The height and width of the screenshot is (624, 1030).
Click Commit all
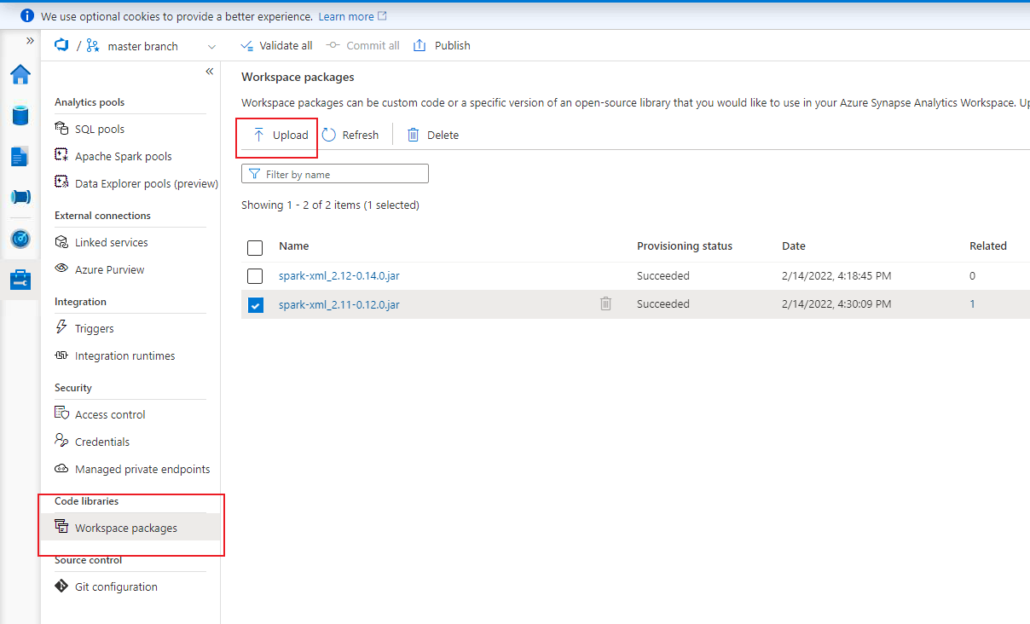coord(363,45)
